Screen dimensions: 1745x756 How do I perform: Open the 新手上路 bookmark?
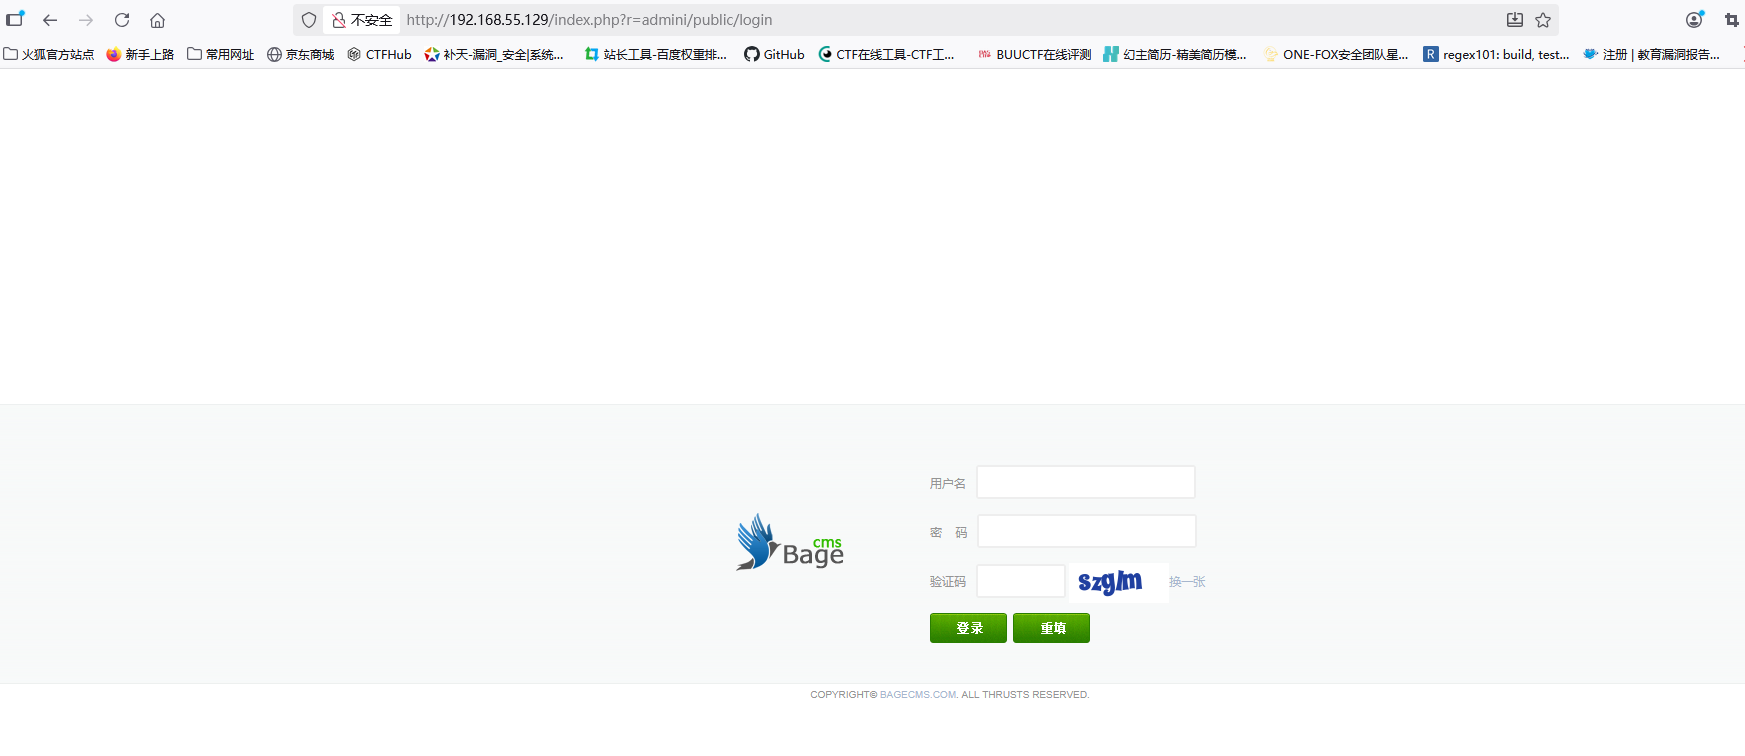(x=140, y=54)
